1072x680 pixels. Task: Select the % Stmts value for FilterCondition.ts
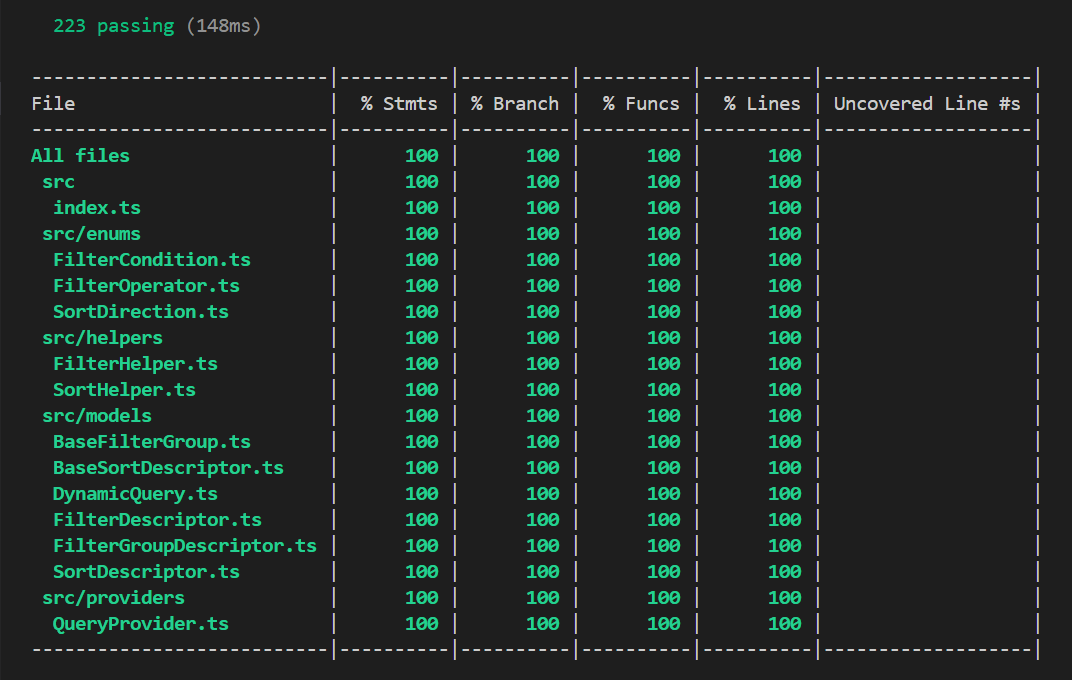[422, 260]
